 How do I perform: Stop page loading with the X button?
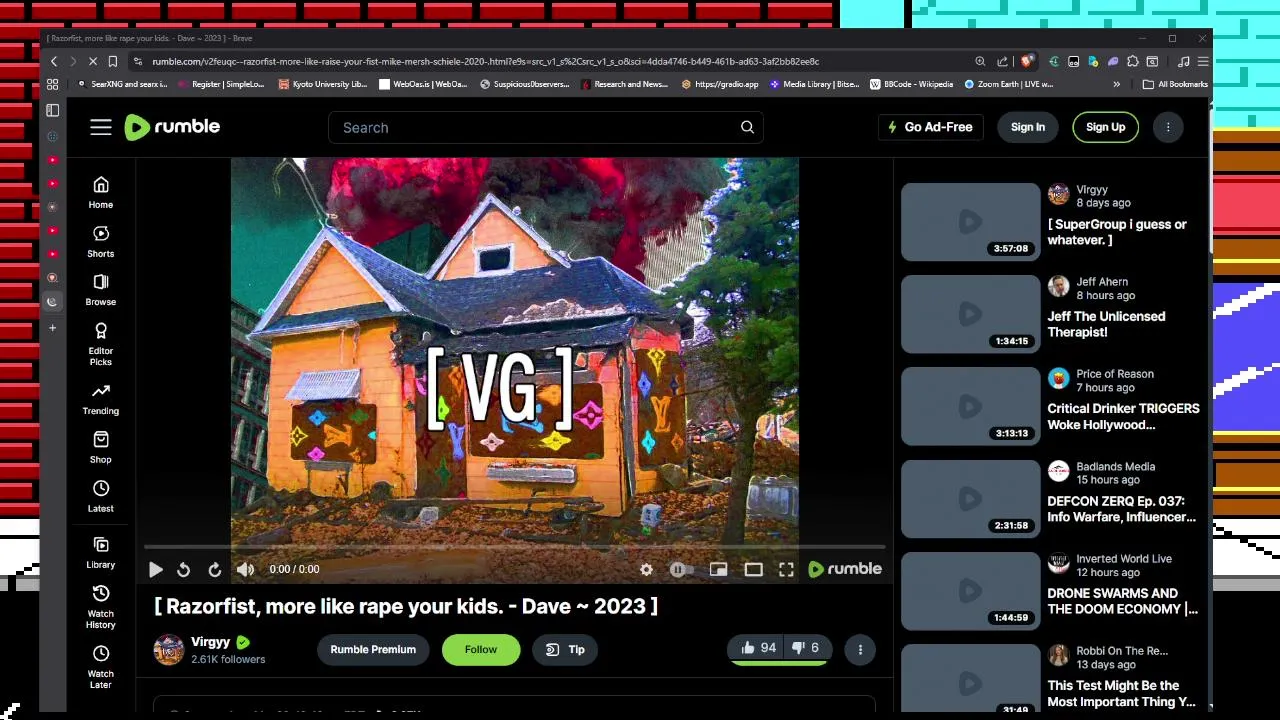(x=92, y=61)
